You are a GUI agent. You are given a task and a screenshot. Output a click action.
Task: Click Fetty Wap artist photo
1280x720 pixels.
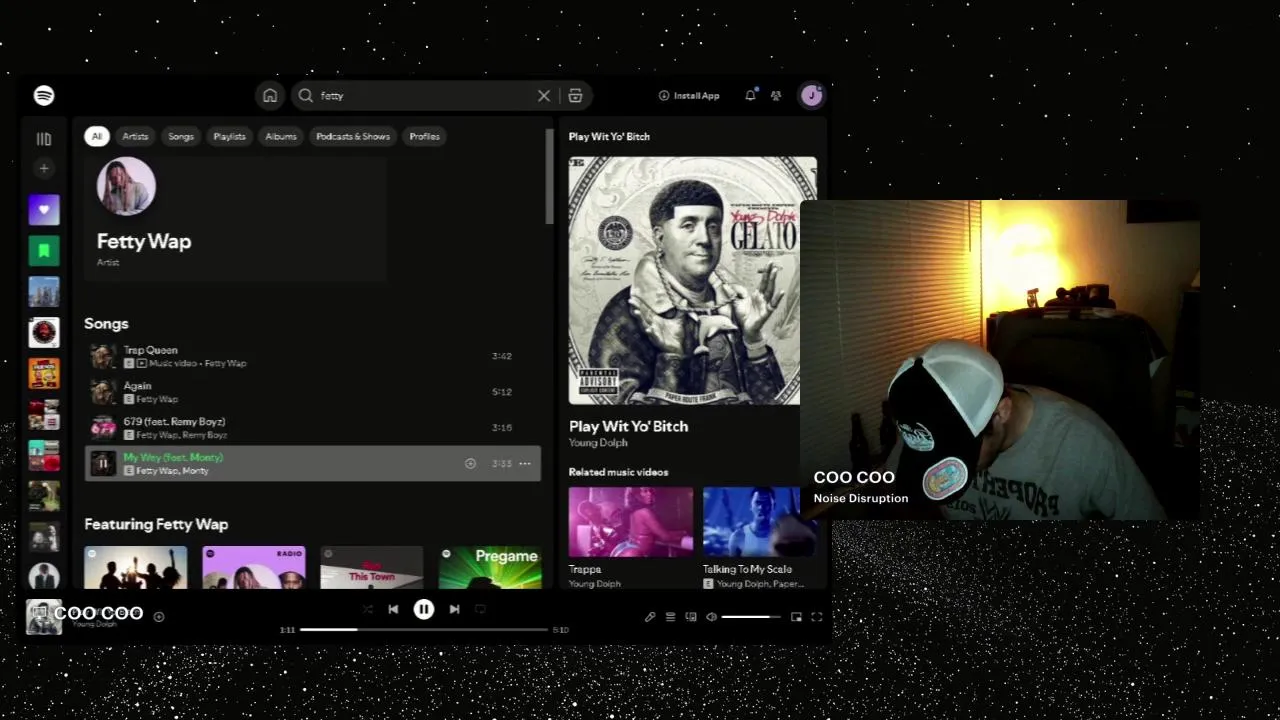[x=126, y=186]
